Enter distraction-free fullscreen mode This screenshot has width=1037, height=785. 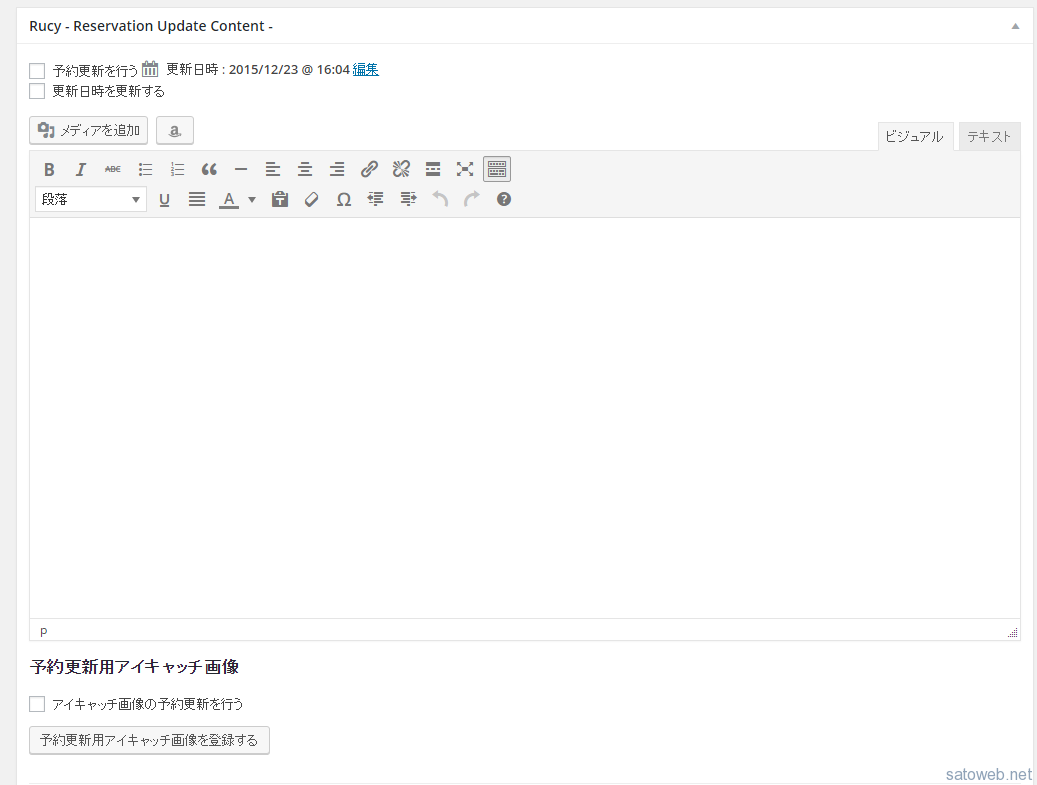(465, 169)
